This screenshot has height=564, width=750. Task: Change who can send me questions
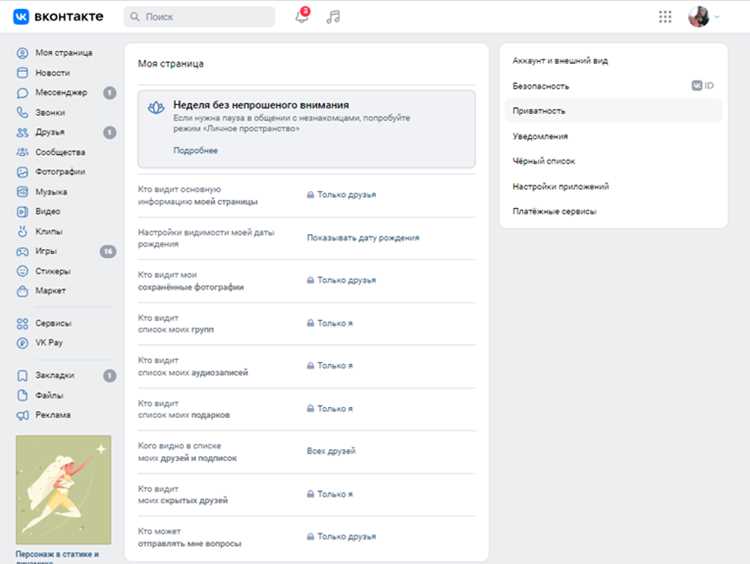[342, 536]
